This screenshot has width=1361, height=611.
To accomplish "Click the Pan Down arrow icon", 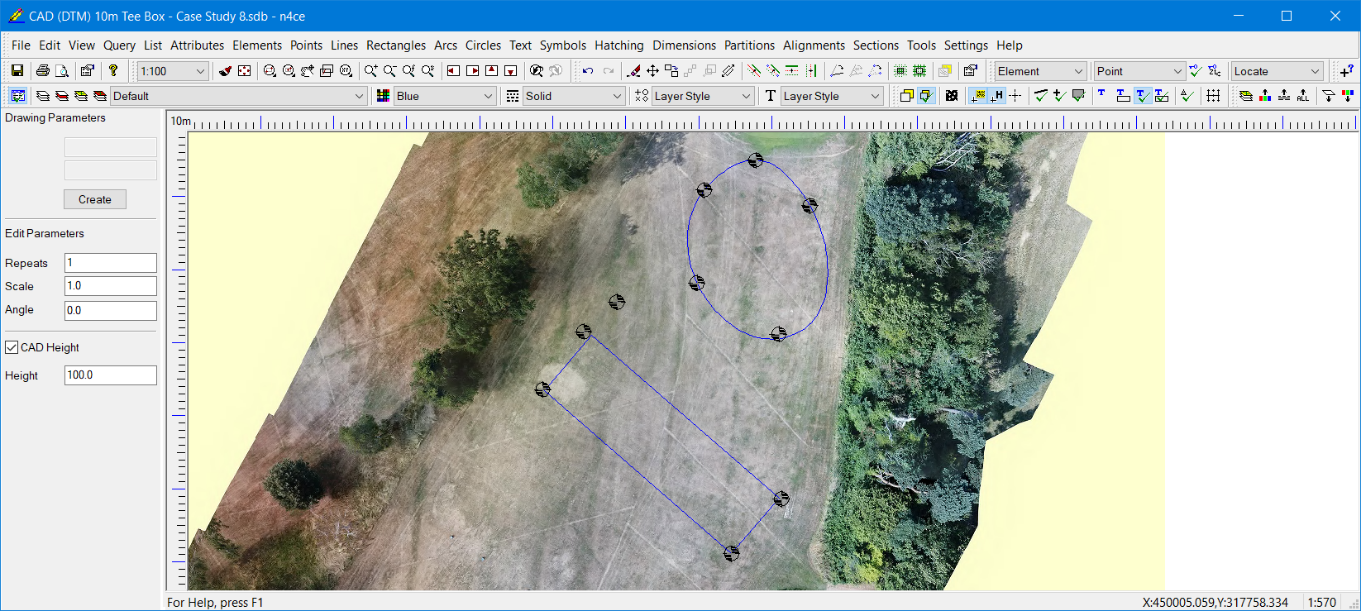I will tap(510, 71).
